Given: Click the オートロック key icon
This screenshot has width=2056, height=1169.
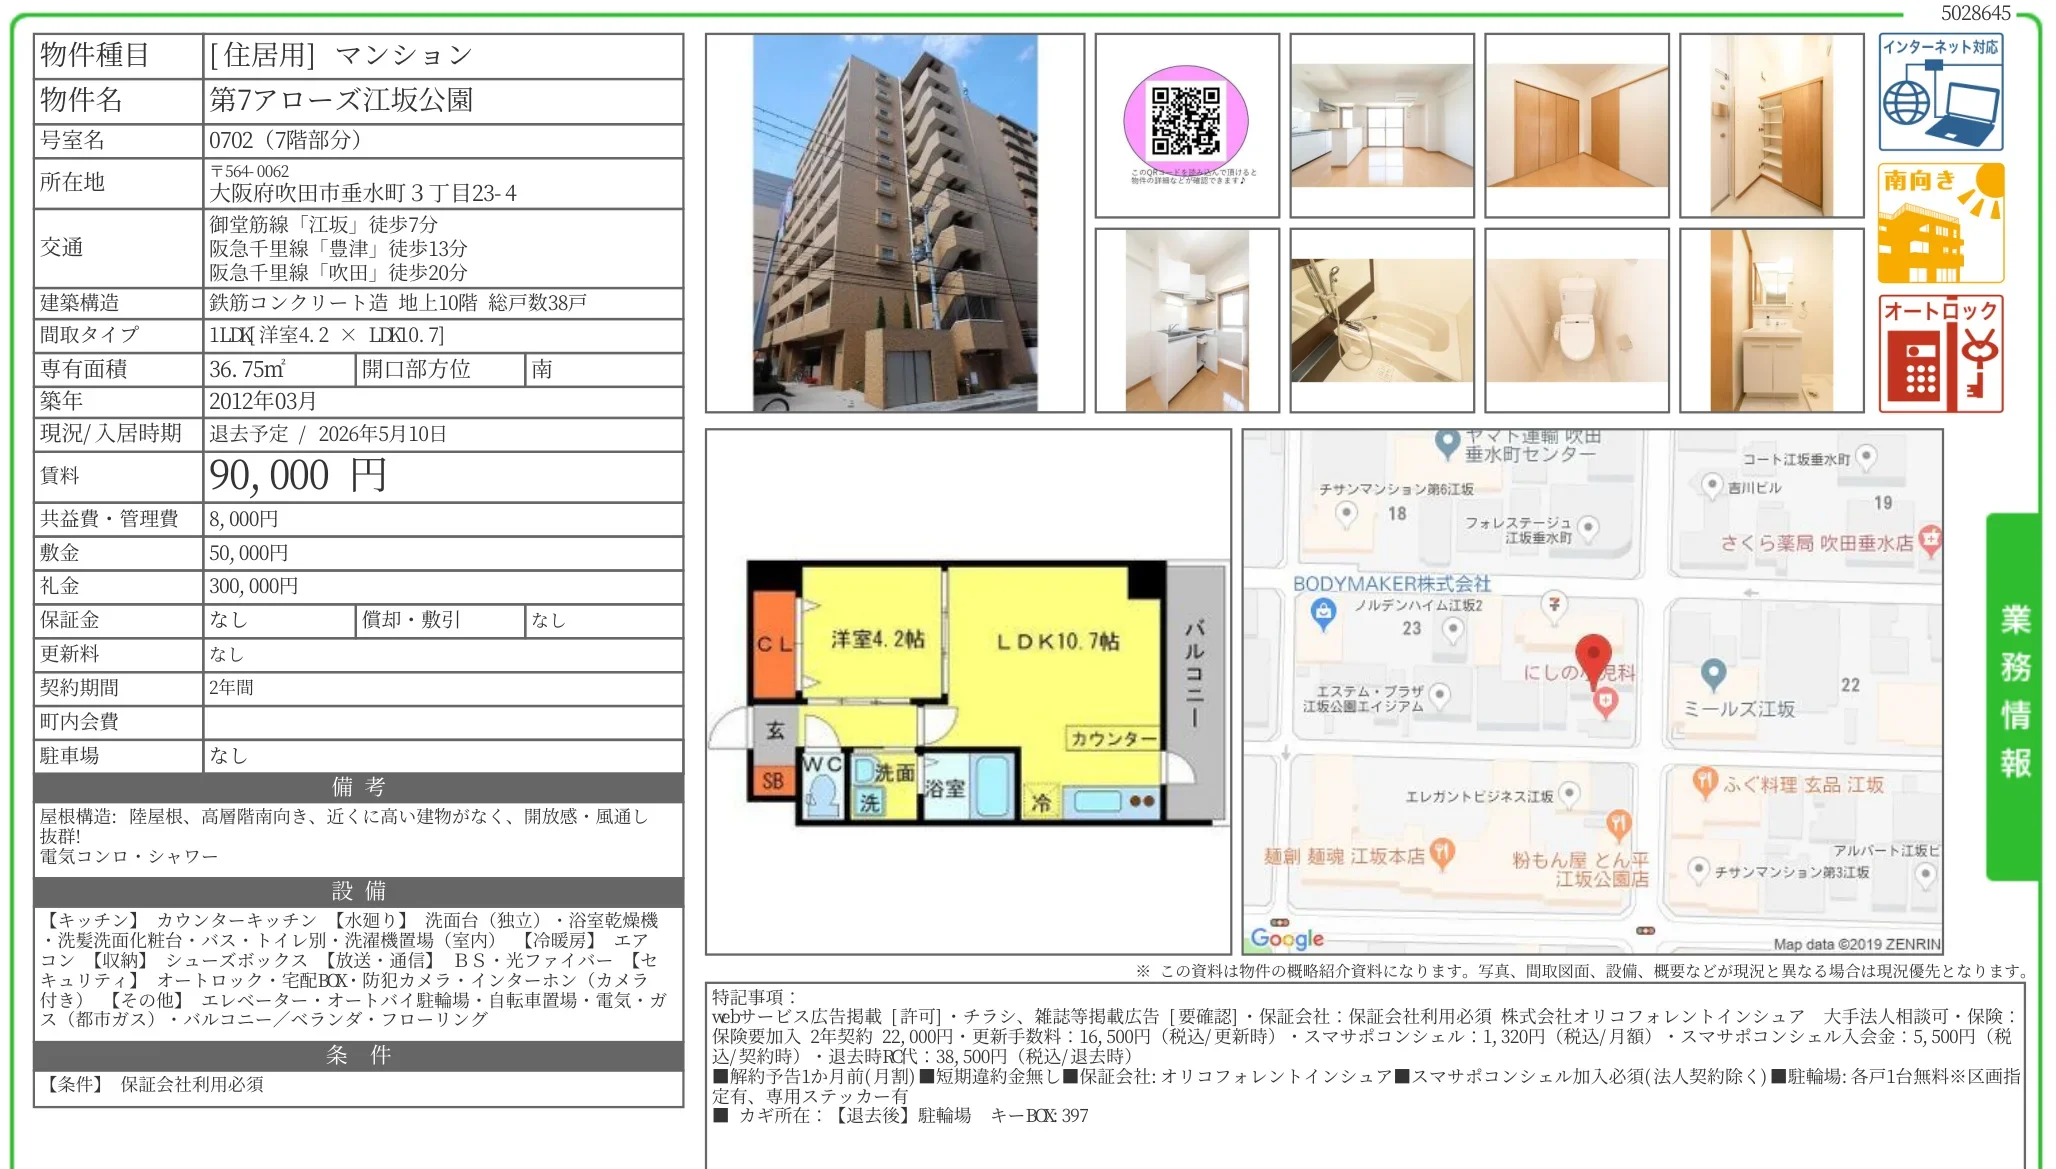Looking at the screenshot, I should click(x=1940, y=354).
